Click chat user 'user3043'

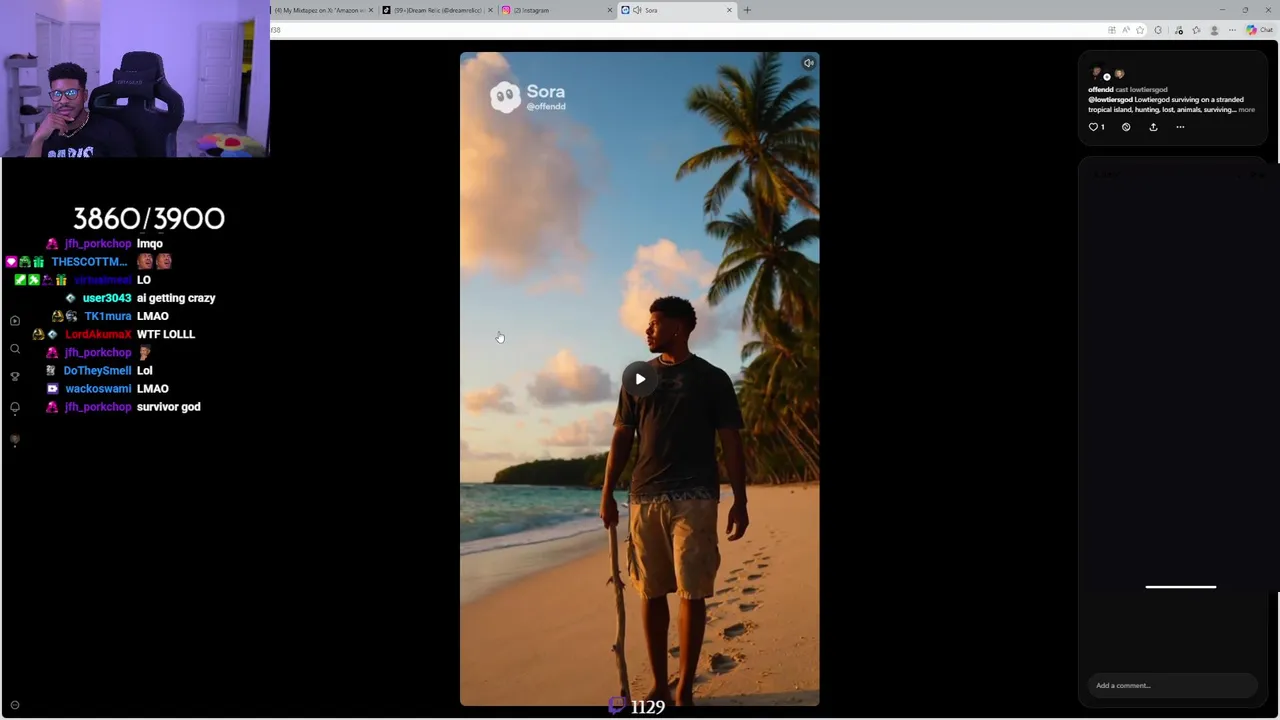pyautogui.click(x=107, y=298)
